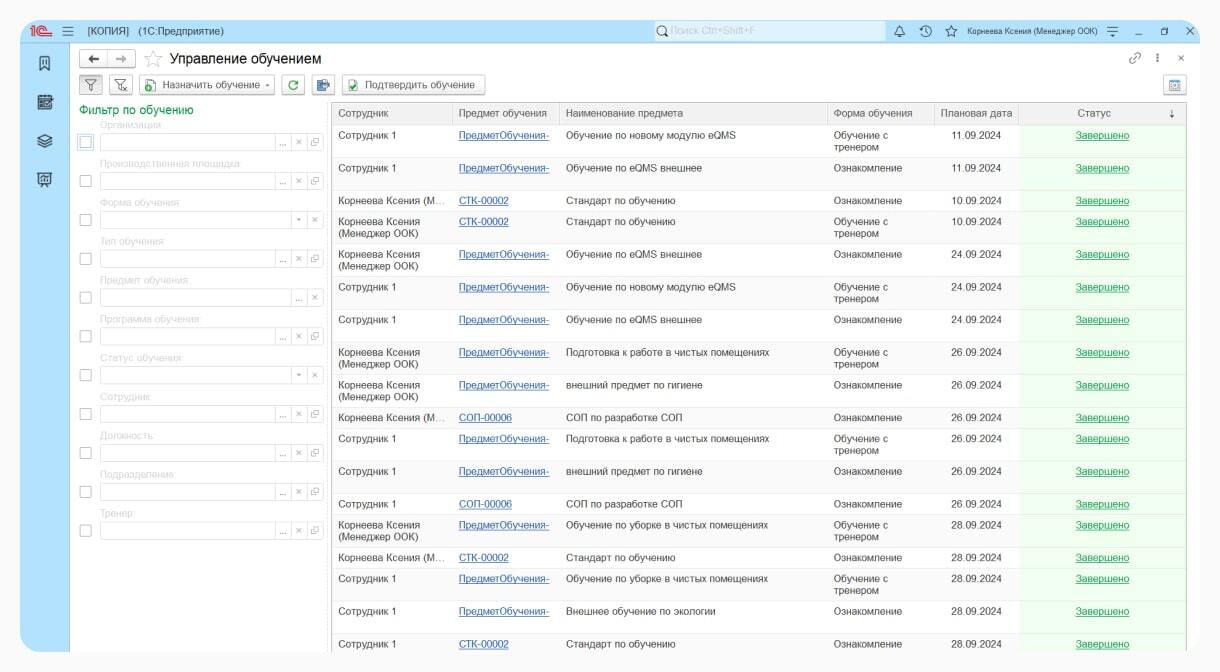Clear the Организация filter field
The width and height of the screenshot is (1220, 672).
298,142
